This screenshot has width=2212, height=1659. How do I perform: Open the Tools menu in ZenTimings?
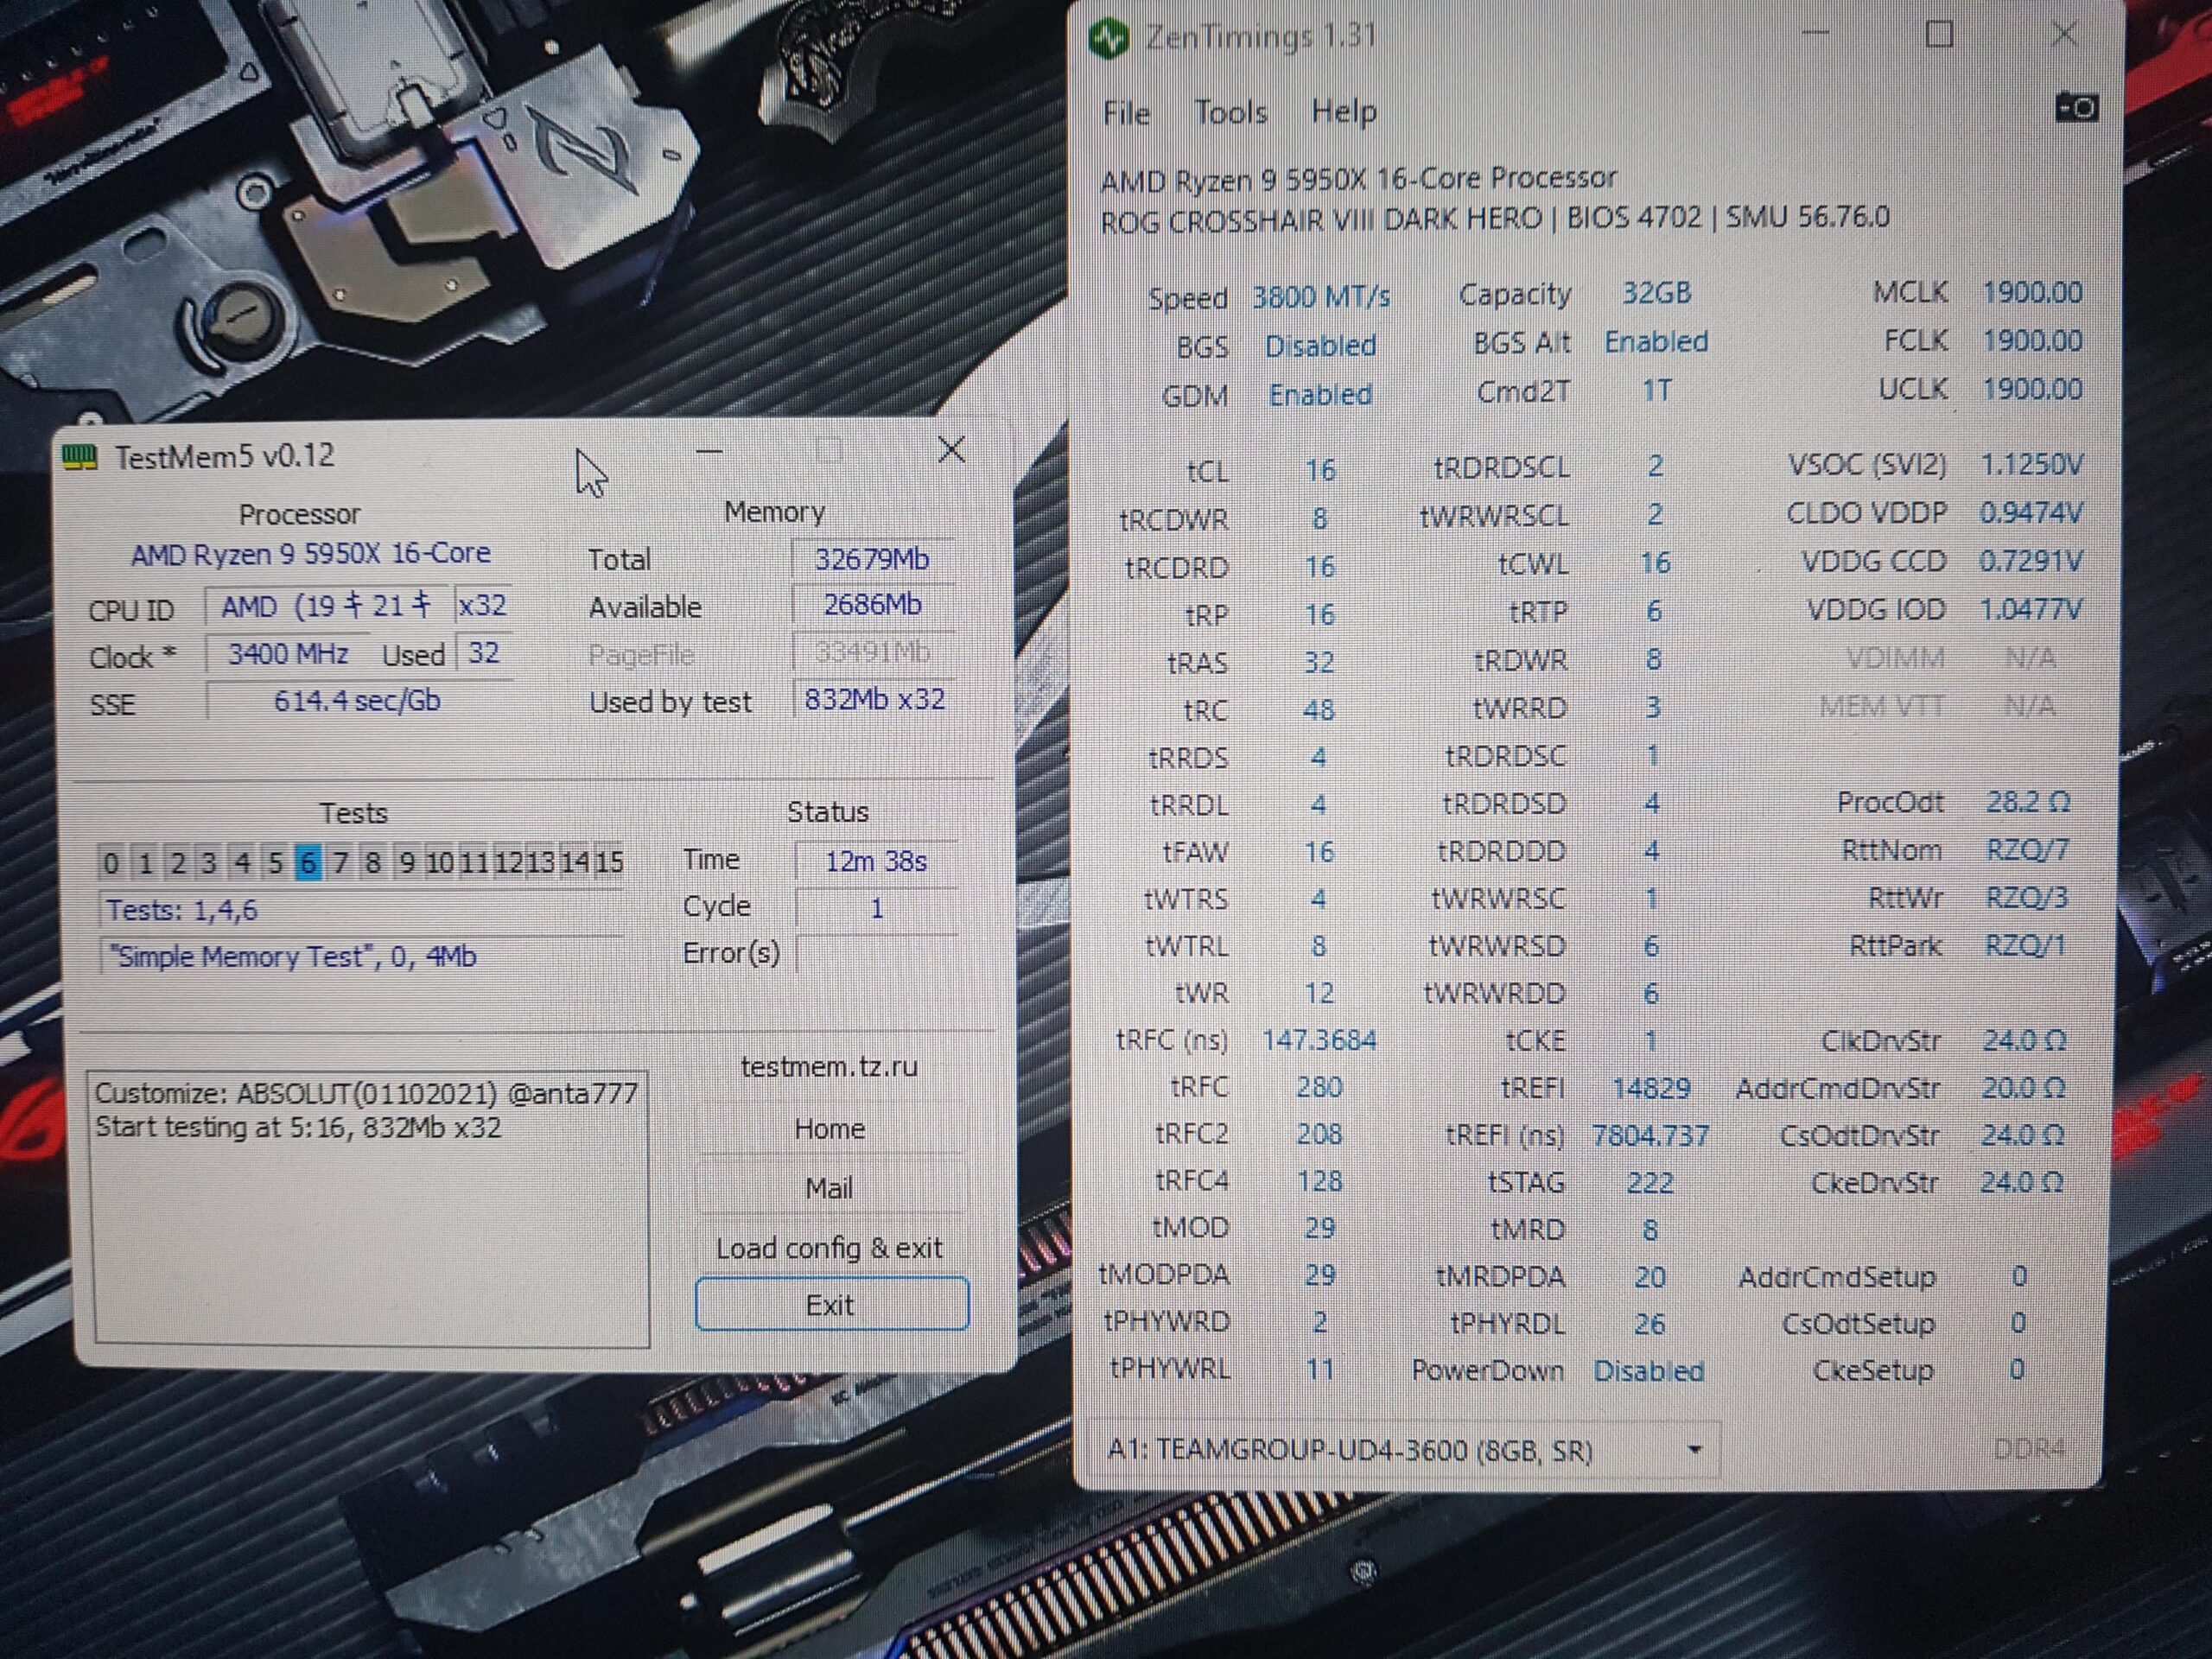click(1230, 112)
